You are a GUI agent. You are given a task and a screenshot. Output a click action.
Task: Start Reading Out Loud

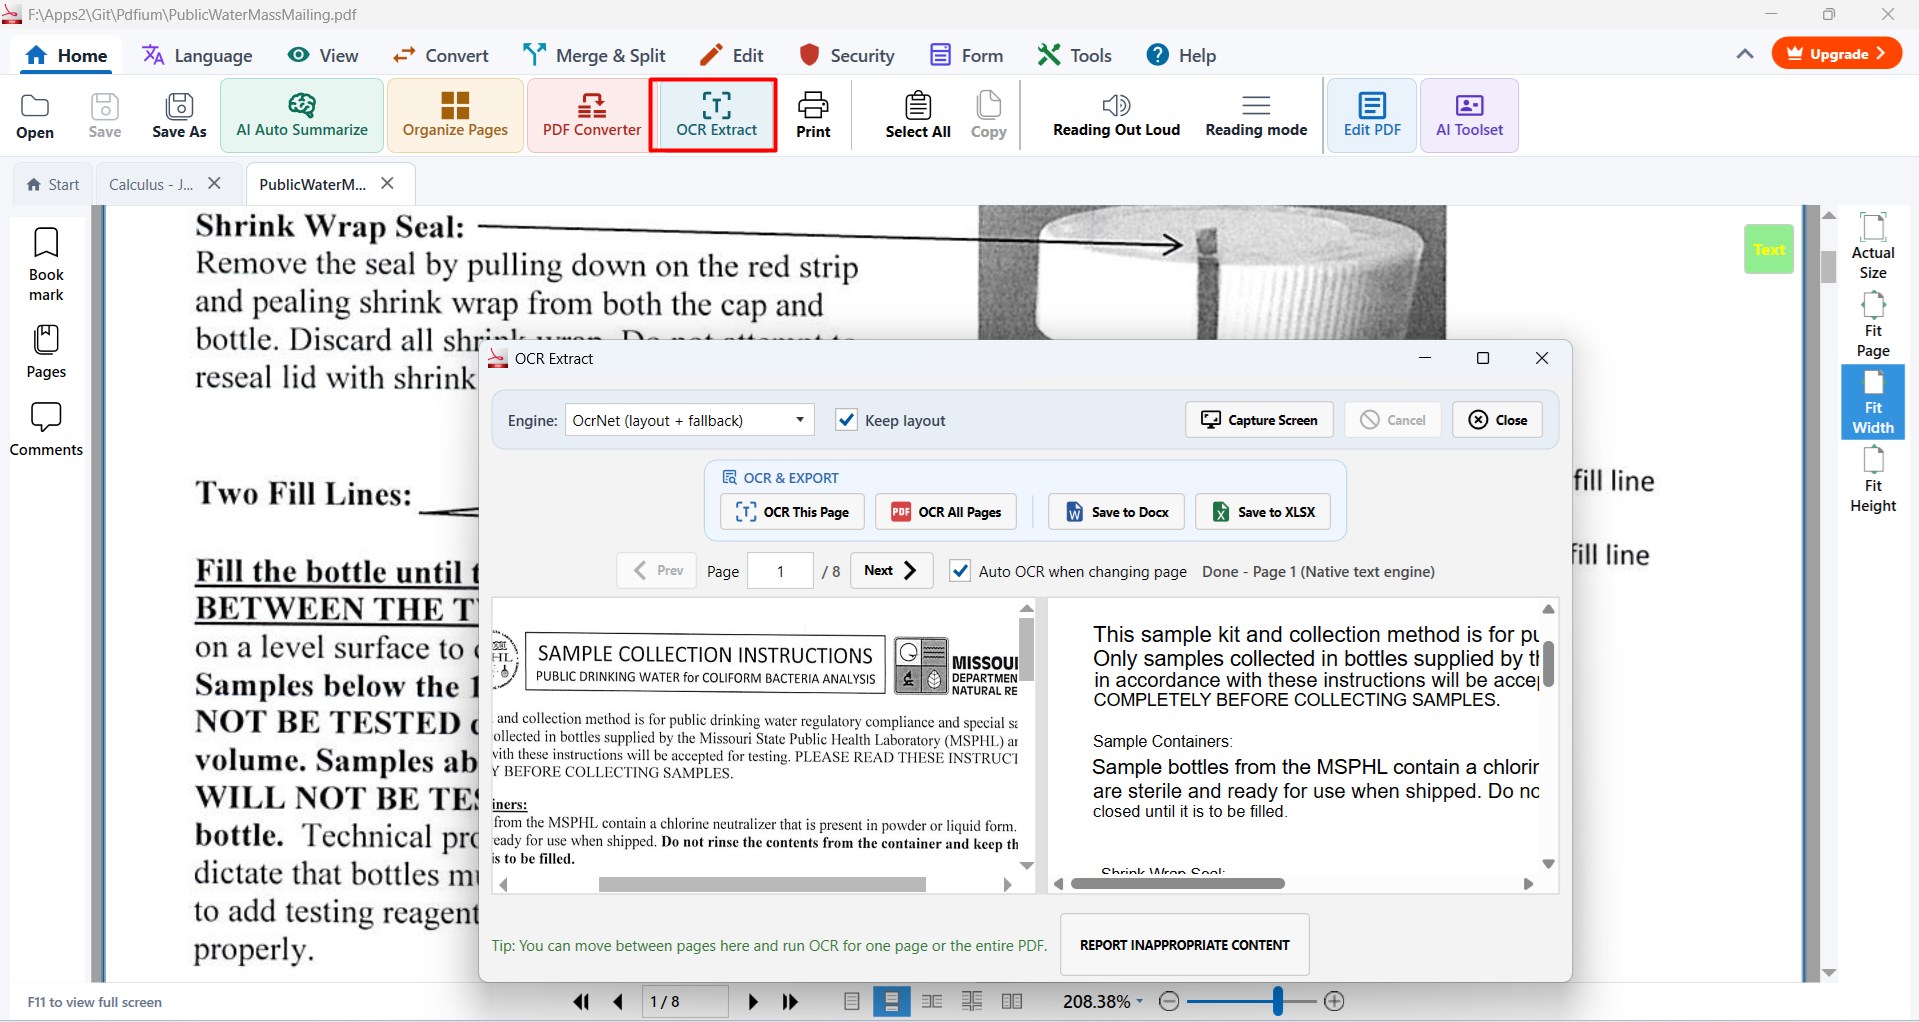pyautogui.click(x=1116, y=116)
